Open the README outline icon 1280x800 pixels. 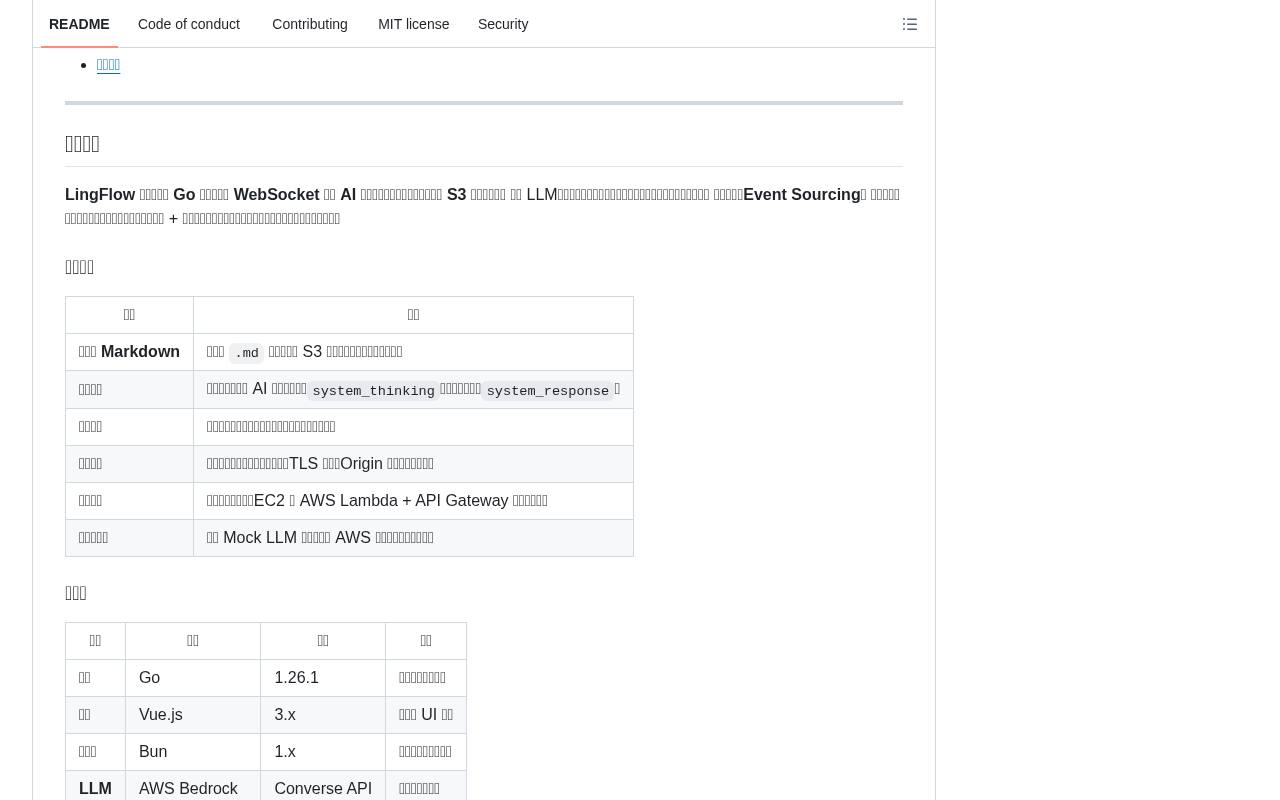(x=910, y=24)
